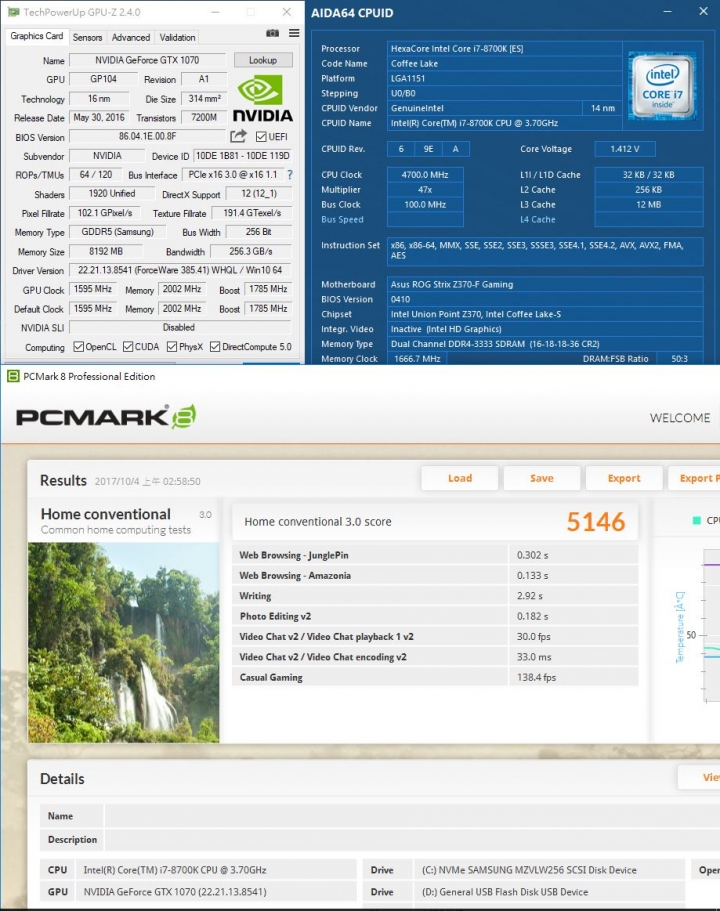Click the View button in Details
The image size is (720, 911).
tap(699, 777)
